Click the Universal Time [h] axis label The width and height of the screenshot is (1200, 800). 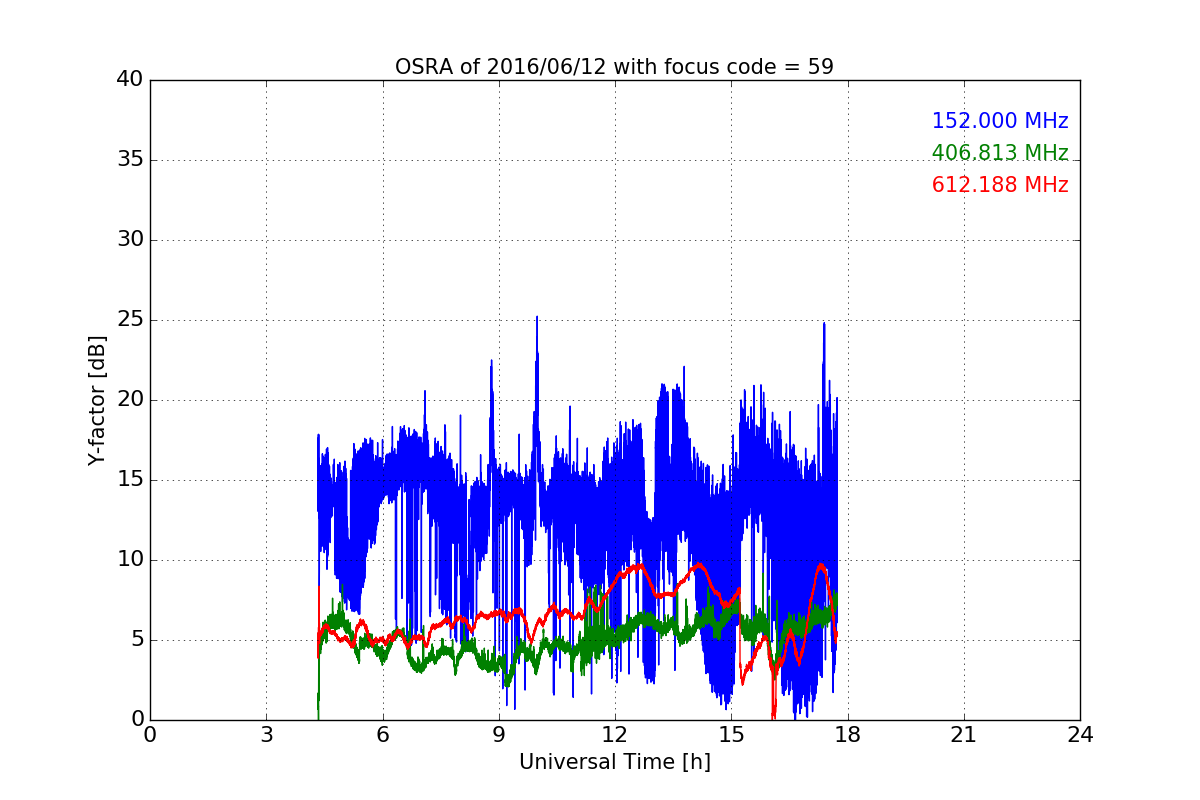(614, 762)
